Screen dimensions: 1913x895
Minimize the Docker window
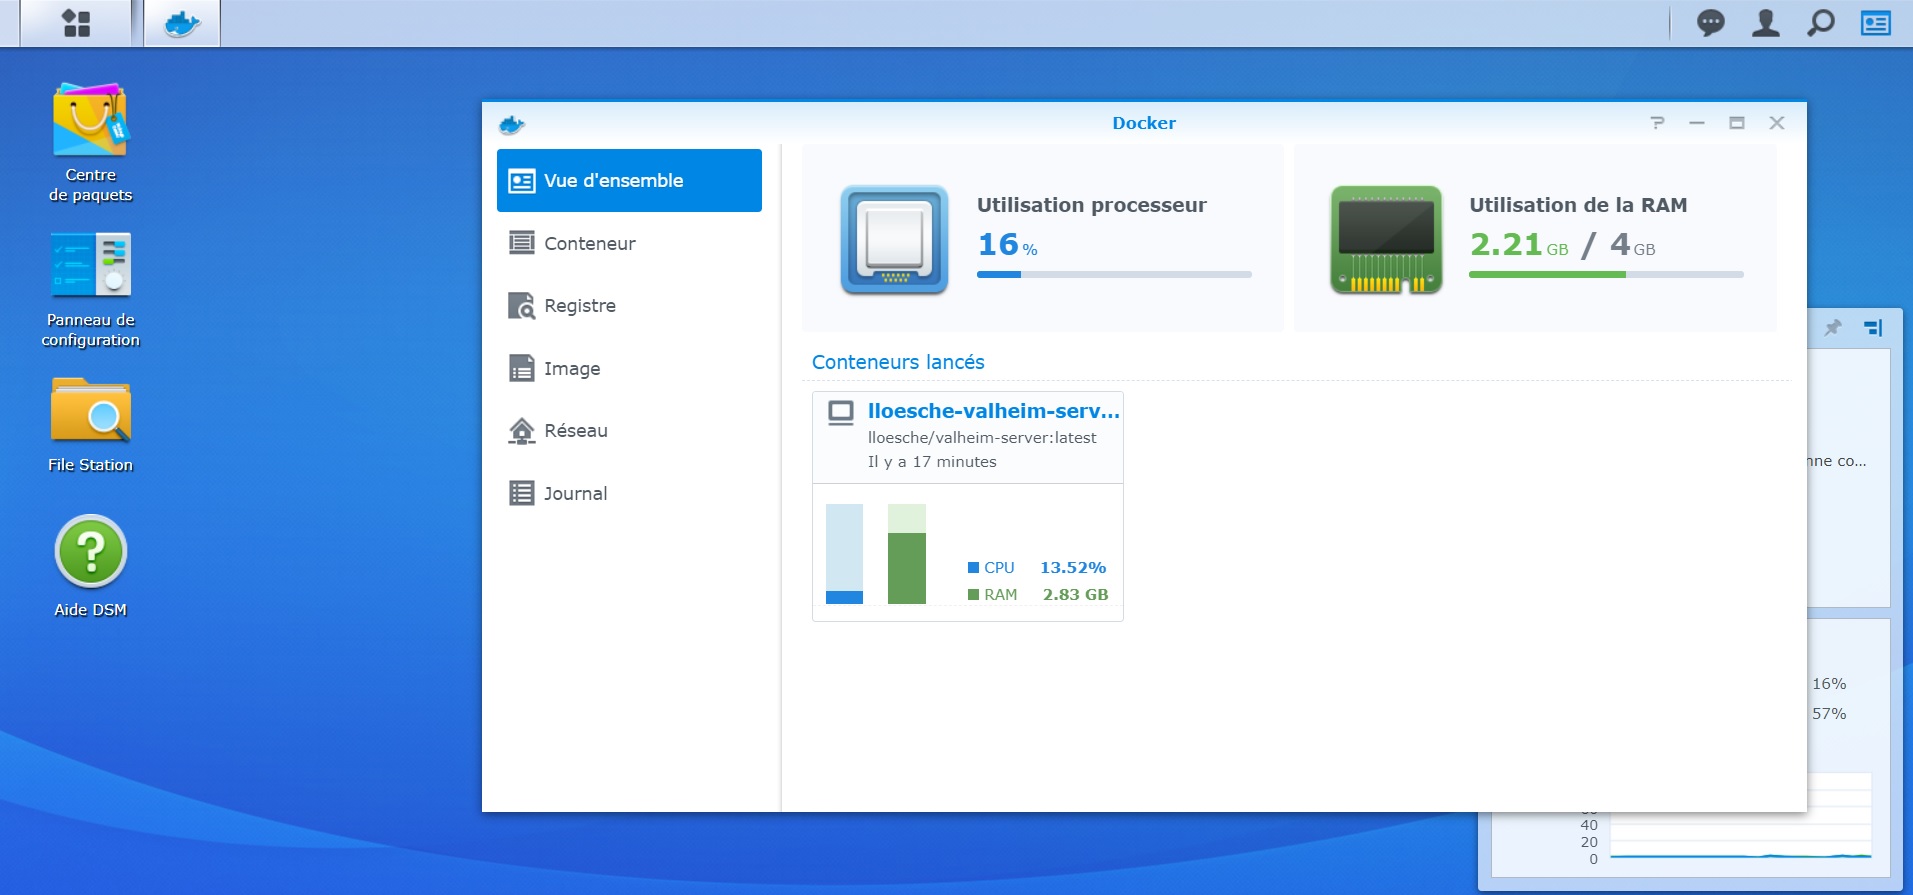point(1697,123)
